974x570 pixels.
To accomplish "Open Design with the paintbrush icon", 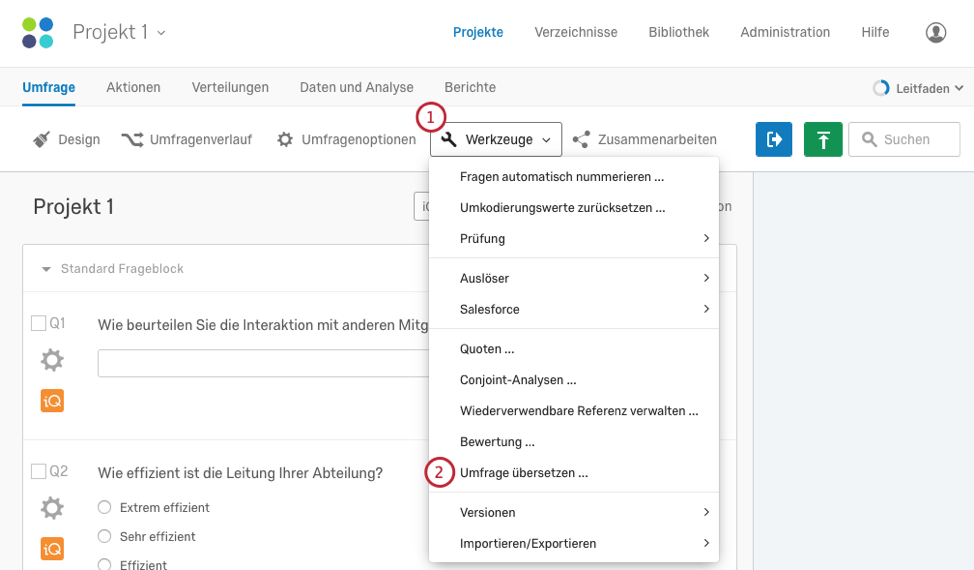I will (x=66, y=140).
